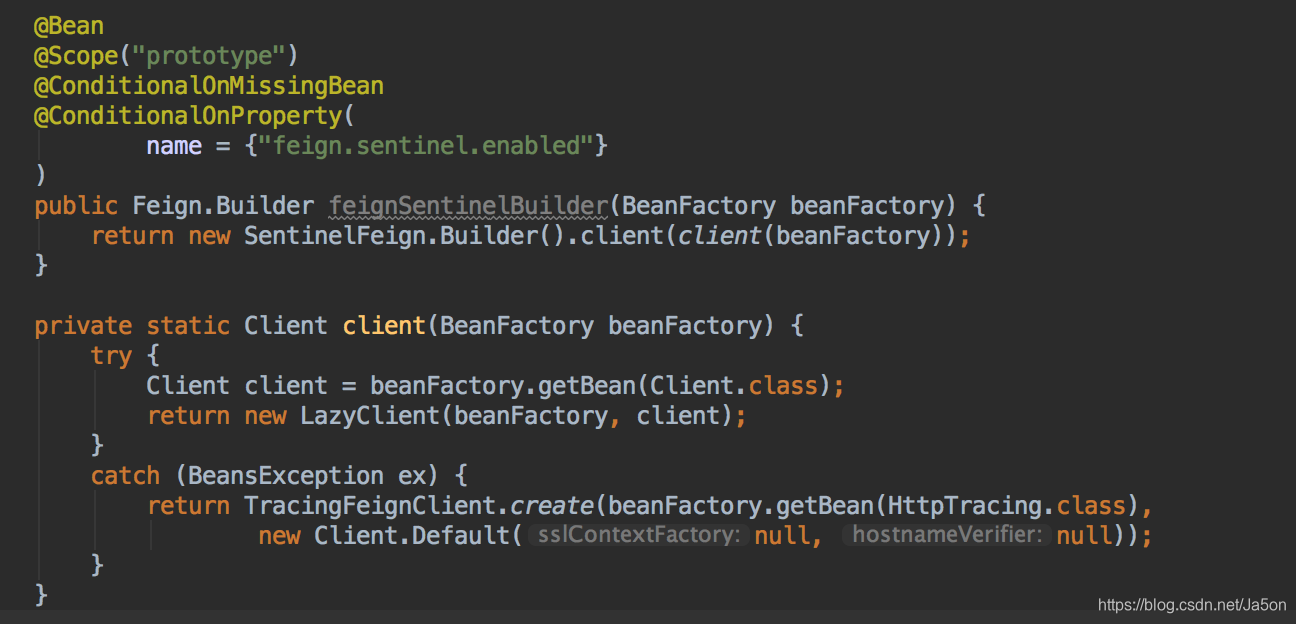Click the try keyword
This screenshot has height=624, width=1296.
[111, 356]
